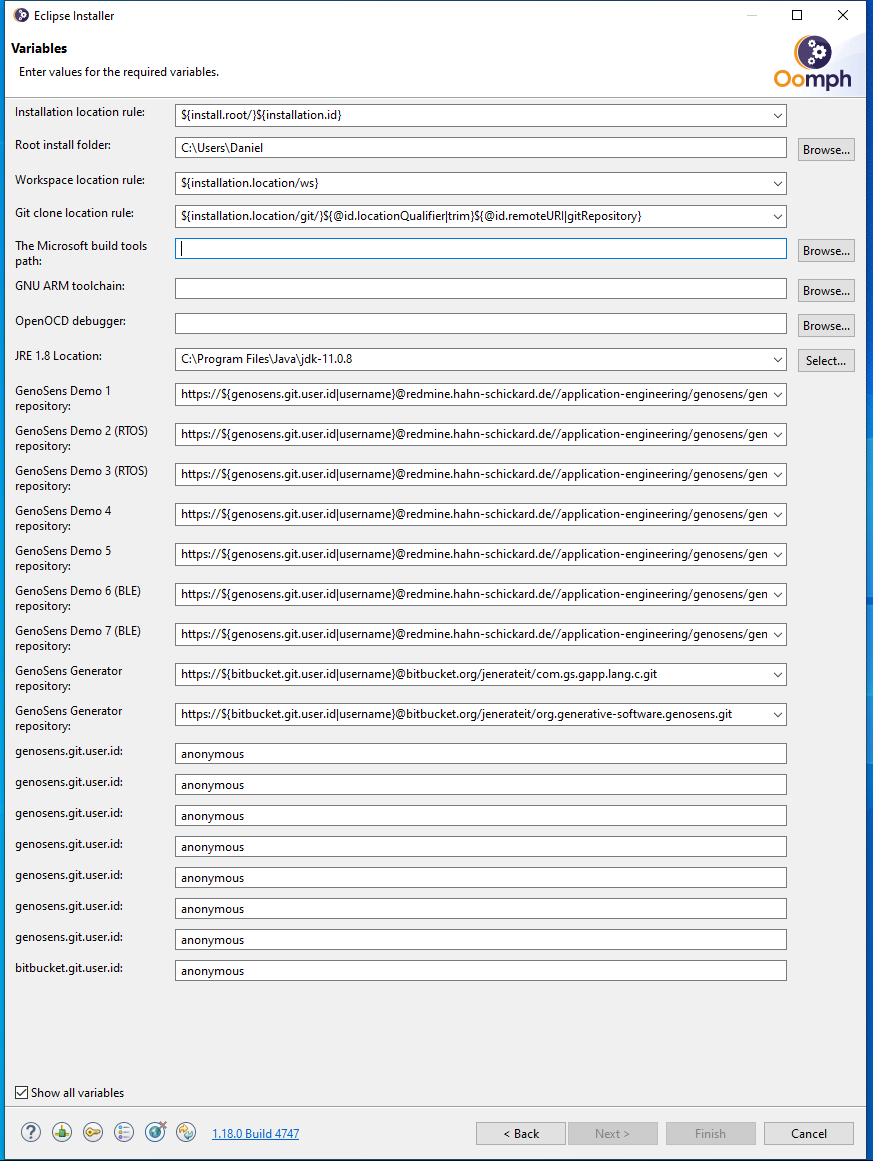
Task: Expand the Installation location rule dropdown
Action: pyautogui.click(x=777, y=116)
